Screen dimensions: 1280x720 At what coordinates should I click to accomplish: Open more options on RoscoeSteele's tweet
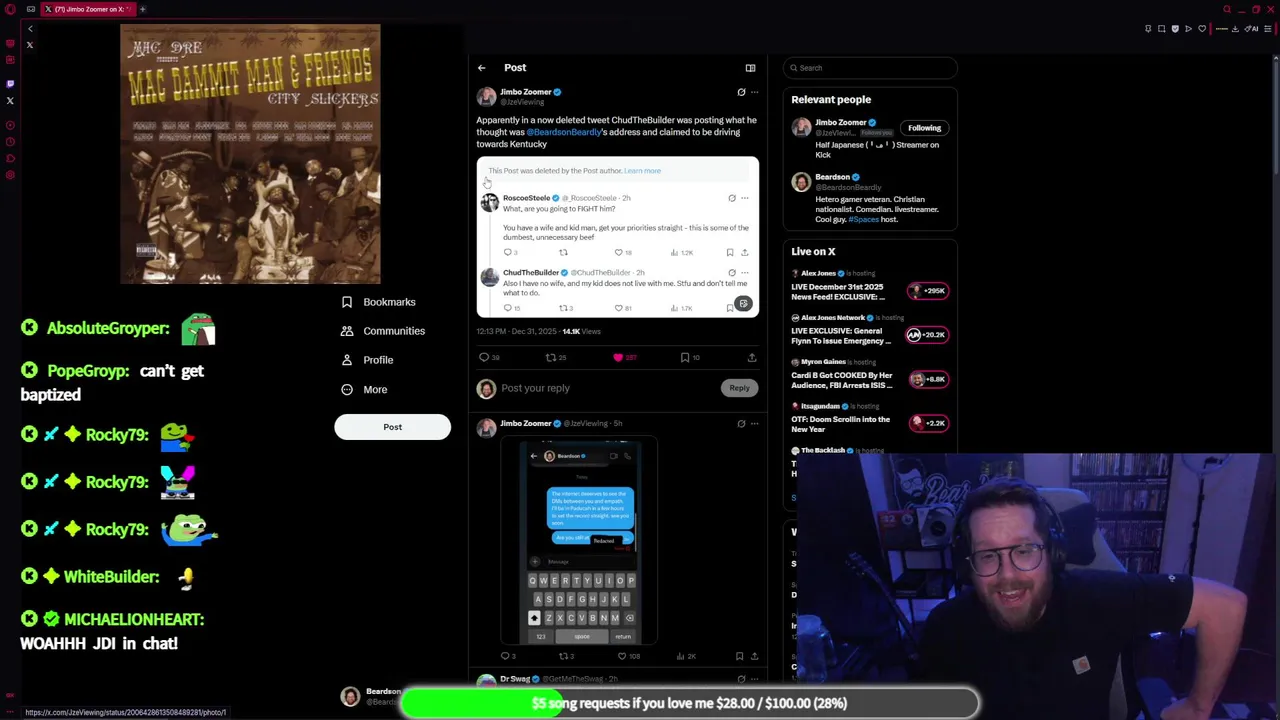point(744,198)
